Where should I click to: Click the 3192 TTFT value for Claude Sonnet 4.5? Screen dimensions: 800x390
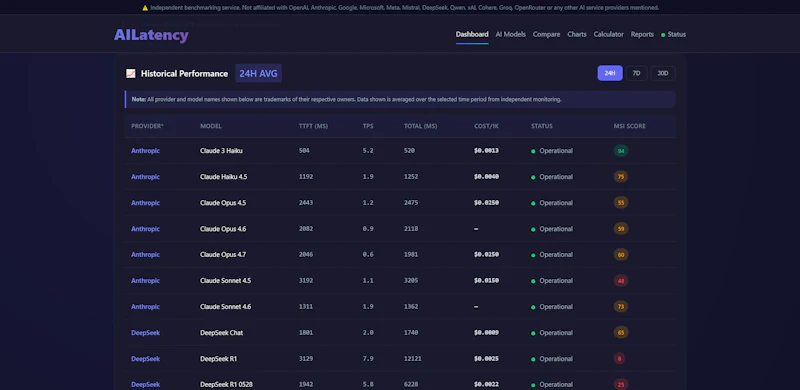click(x=306, y=280)
